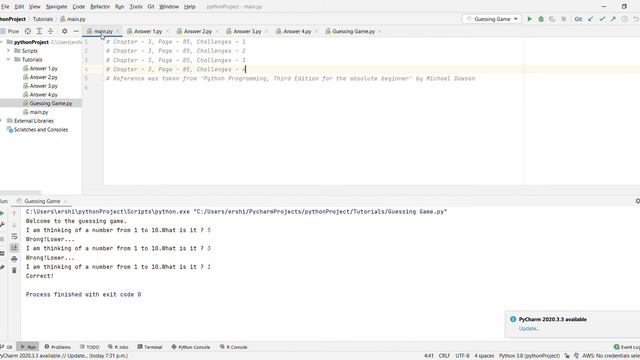This screenshot has width=640, height=360.
Task: Open the Guessing Game run configuration dropdown
Action: [x=492, y=19]
